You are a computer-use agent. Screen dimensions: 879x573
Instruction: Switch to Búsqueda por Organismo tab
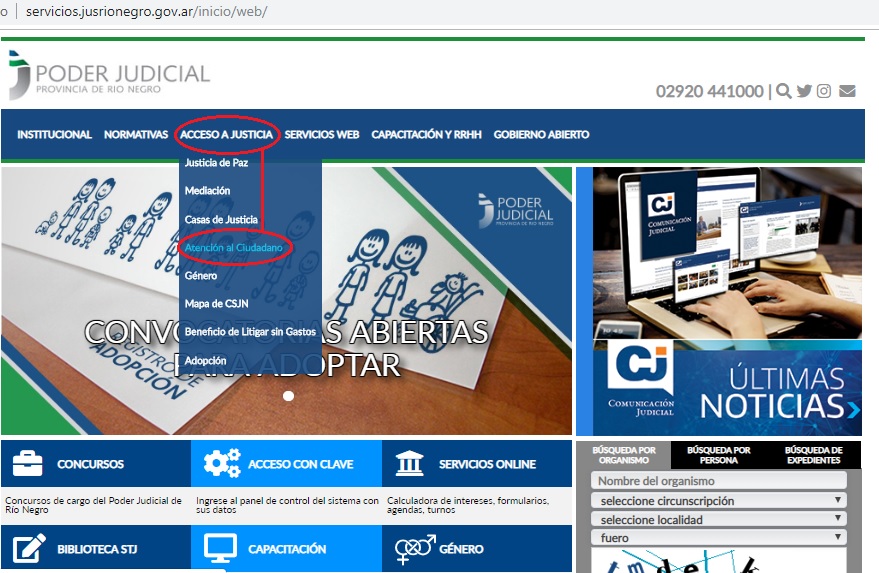[623, 455]
